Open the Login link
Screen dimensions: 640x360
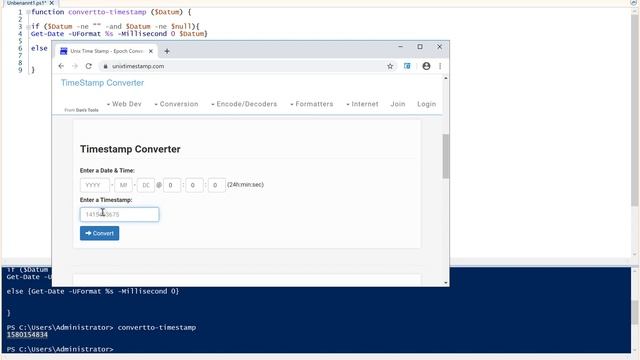tap(427, 104)
